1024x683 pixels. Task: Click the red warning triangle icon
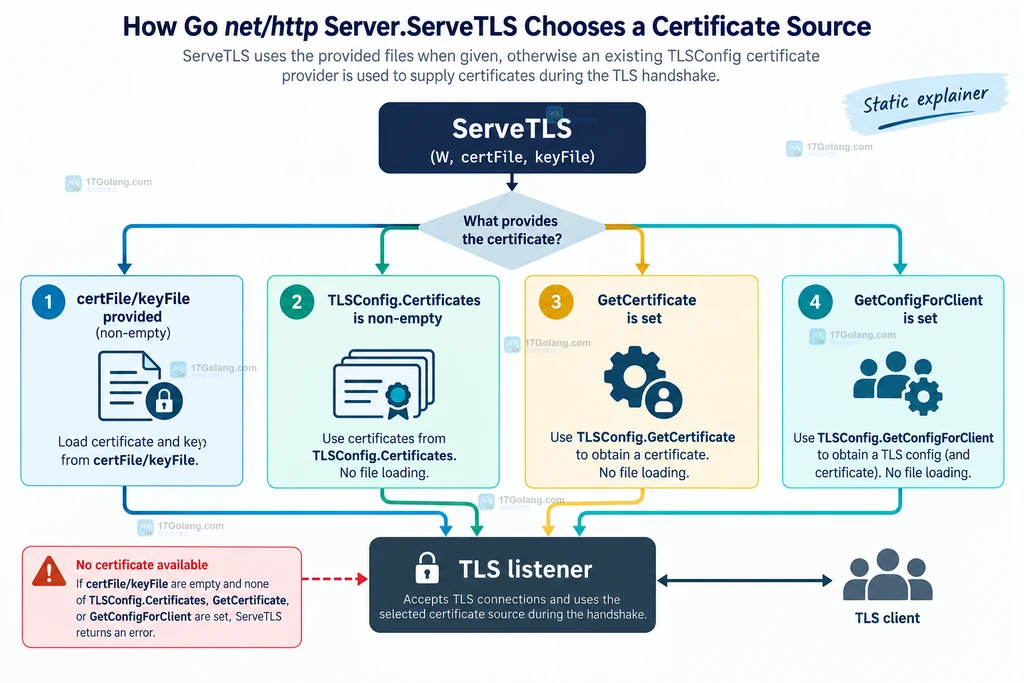coord(49,571)
